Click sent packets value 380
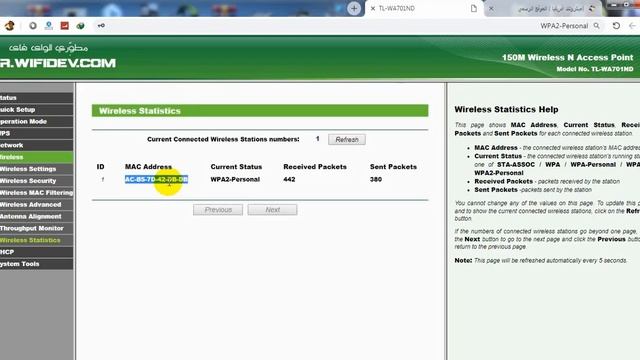The width and height of the screenshot is (640, 360). click(376, 179)
